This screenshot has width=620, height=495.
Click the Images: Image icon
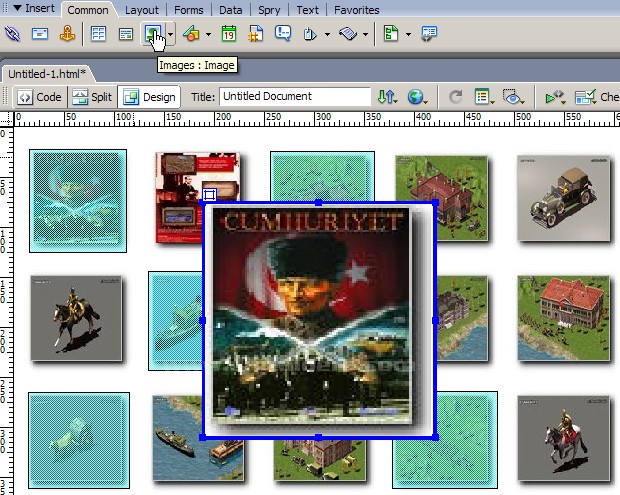[x=153, y=34]
